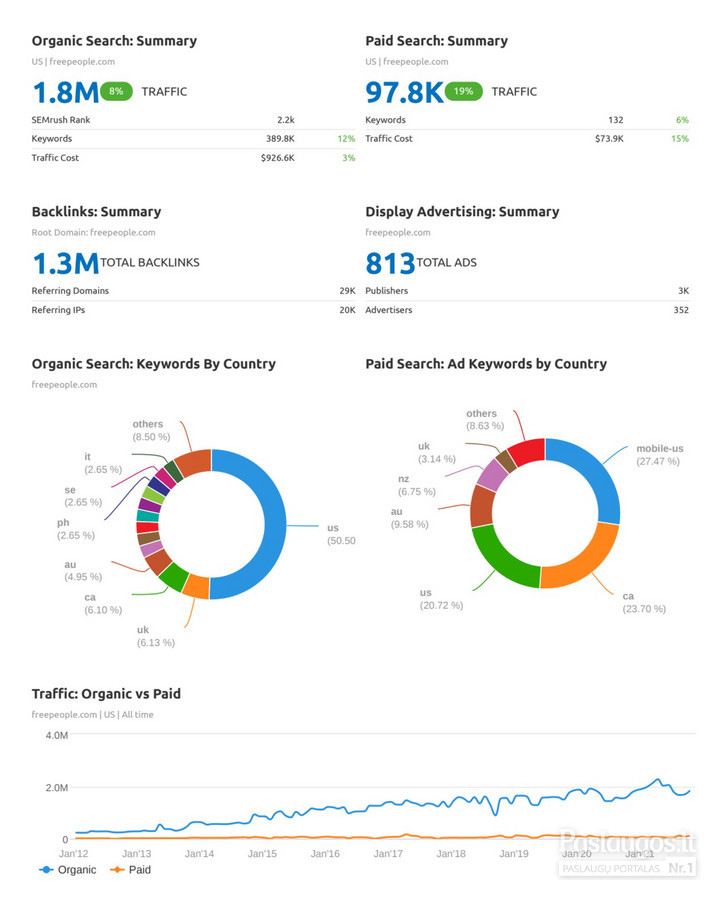722x900 pixels.
Task: Click the 389.8K organic keywords value
Action: pos(280,138)
